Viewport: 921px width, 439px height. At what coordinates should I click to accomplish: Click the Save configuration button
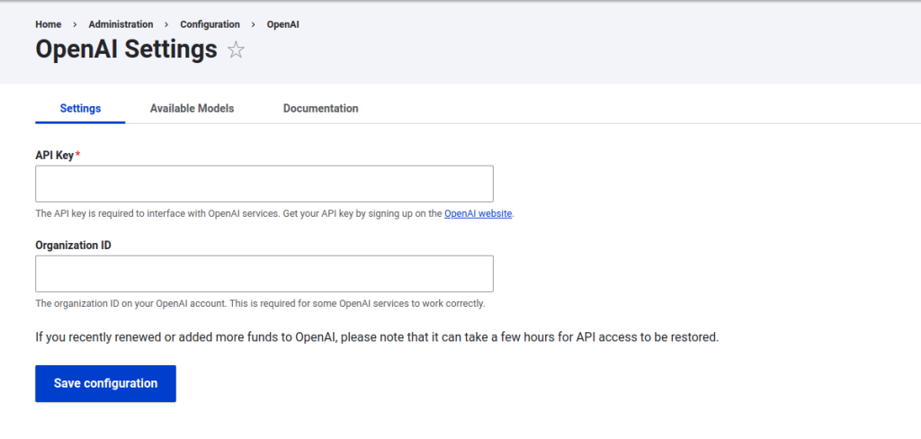[106, 383]
